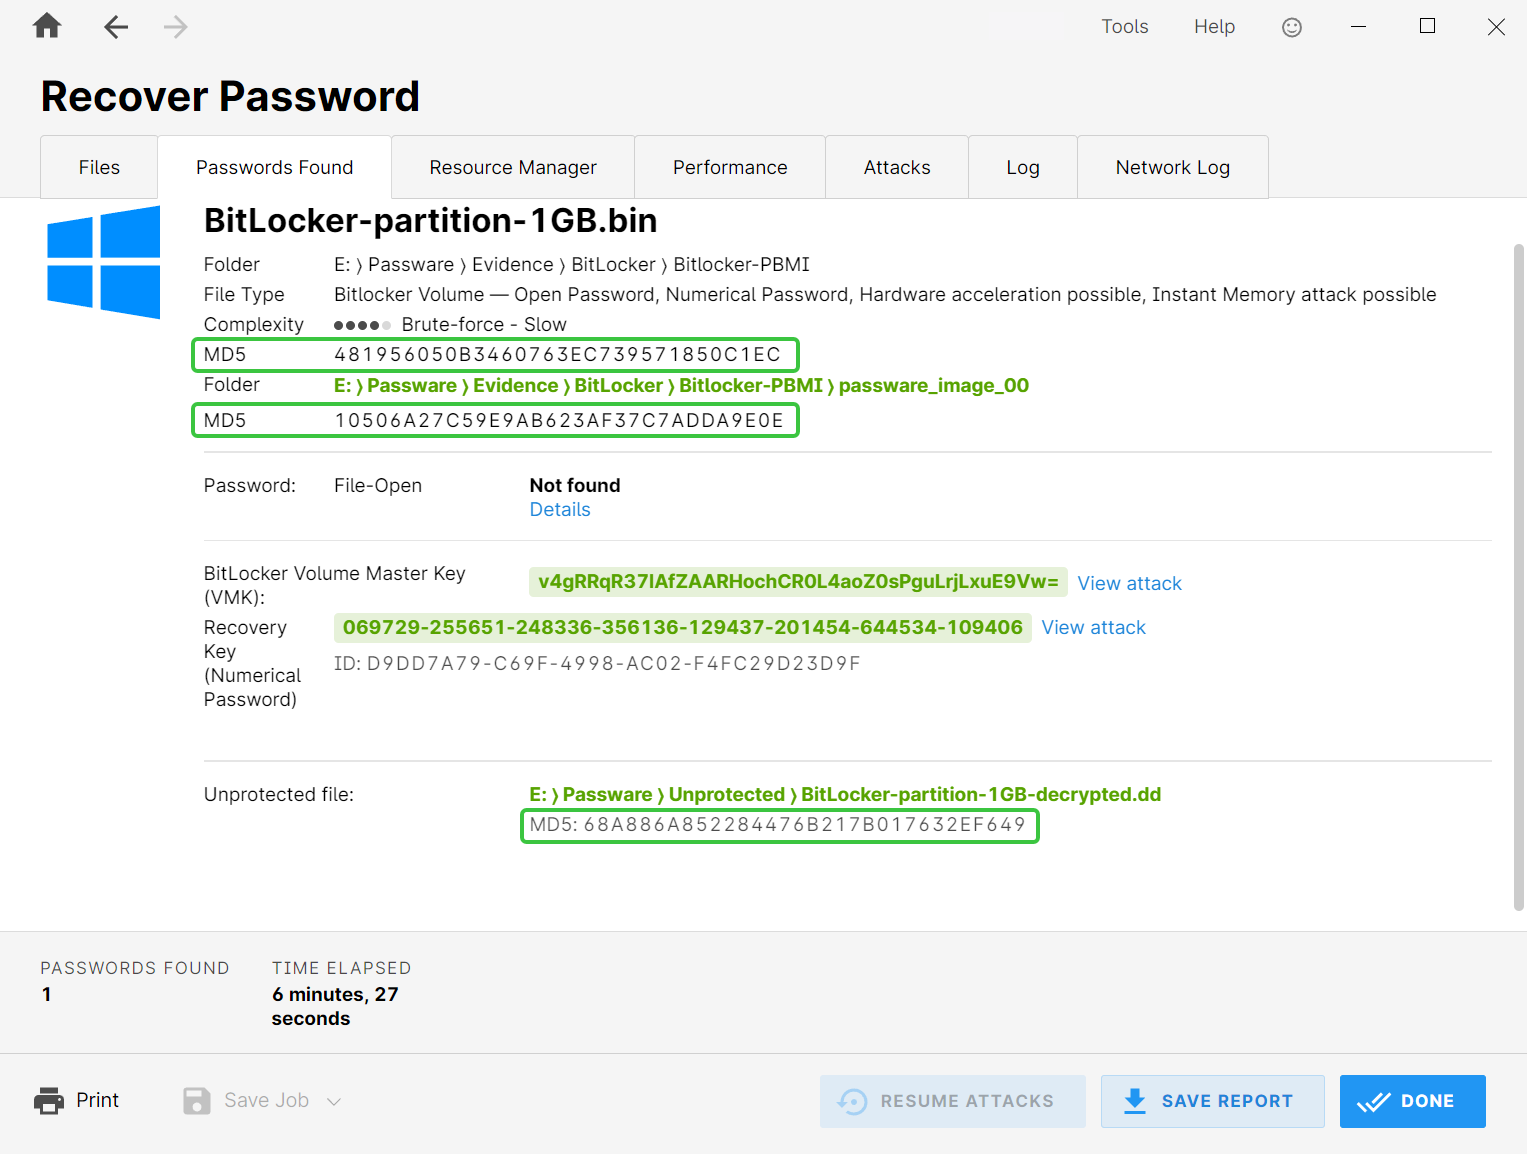Image resolution: width=1527 pixels, height=1154 pixels.
Task: Click the BitLocker-partition-1GB.bin title
Action: pyautogui.click(x=430, y=220)
